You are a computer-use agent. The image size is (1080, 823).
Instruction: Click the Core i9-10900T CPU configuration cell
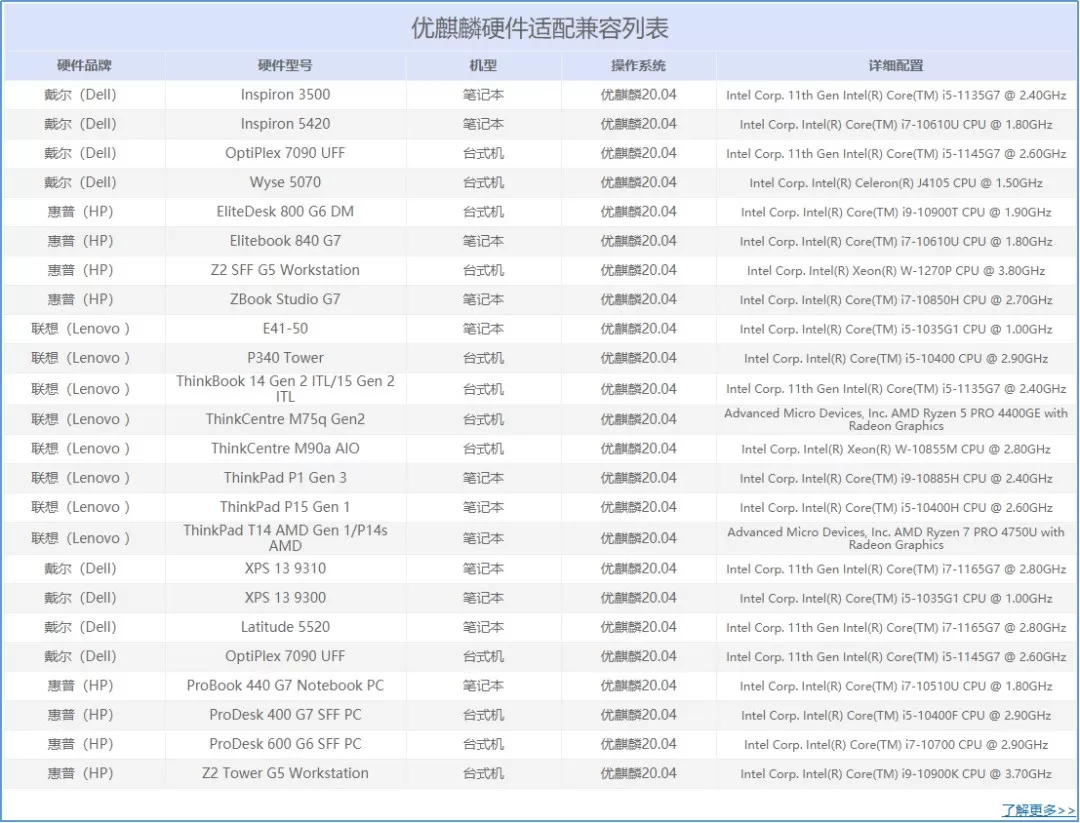[x=896, y=212]
